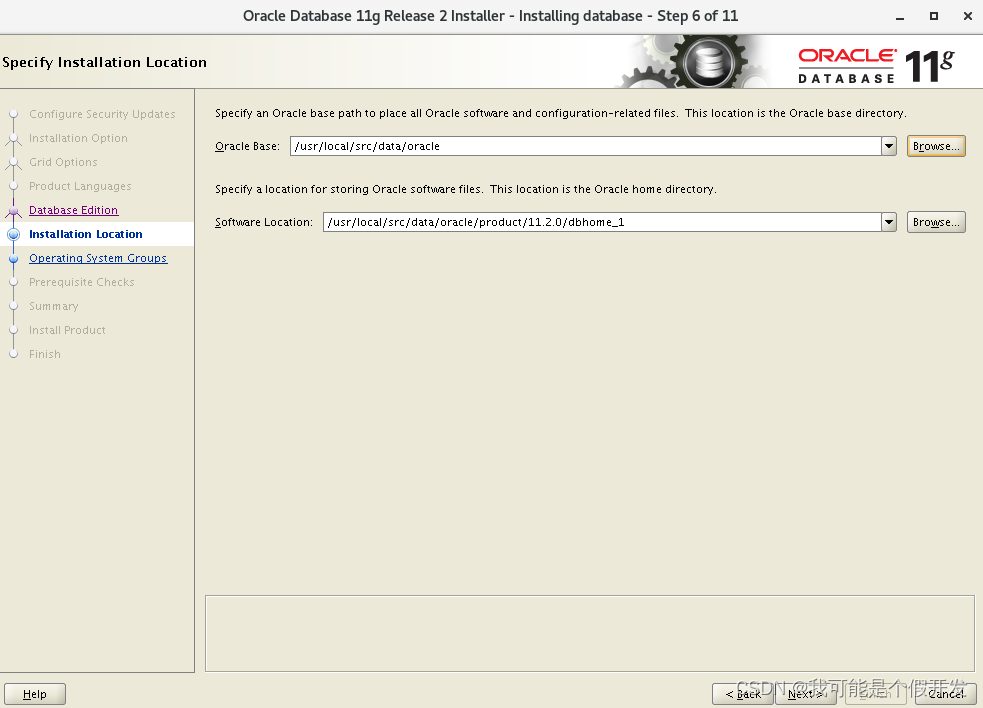Click the Software Location field label
The width and height of the screenshot is (983, 708).
[x=264, y=222]
